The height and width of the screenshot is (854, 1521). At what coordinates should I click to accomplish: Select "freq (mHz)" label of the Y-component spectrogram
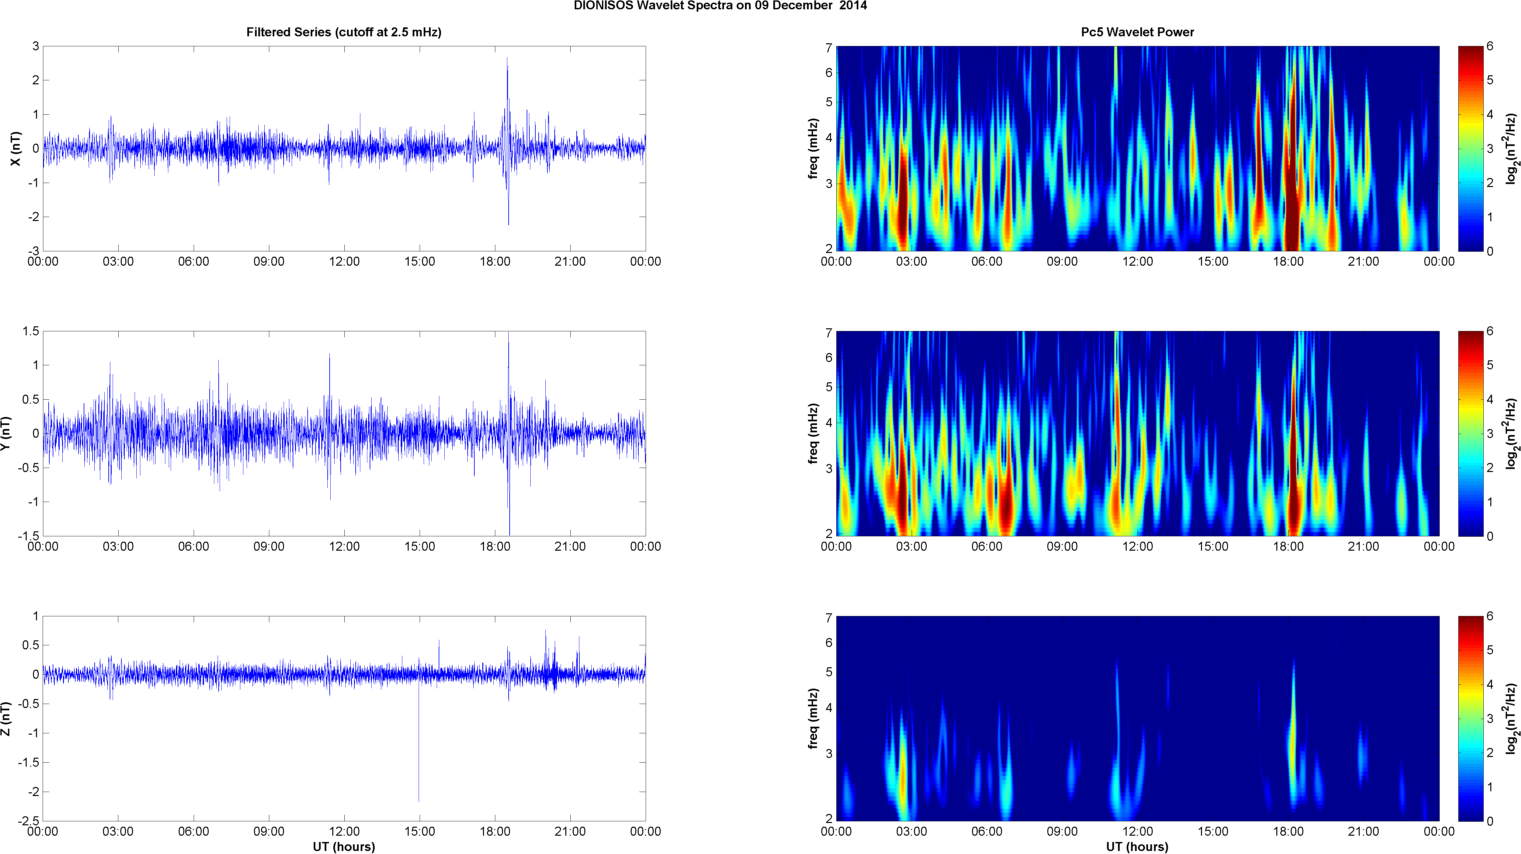[x=814, y=434]
